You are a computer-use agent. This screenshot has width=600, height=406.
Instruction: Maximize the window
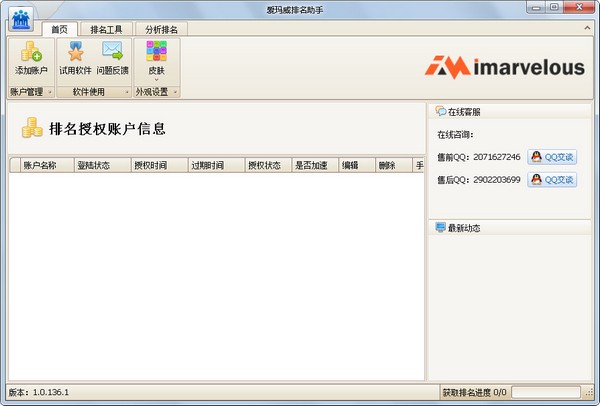554,7
